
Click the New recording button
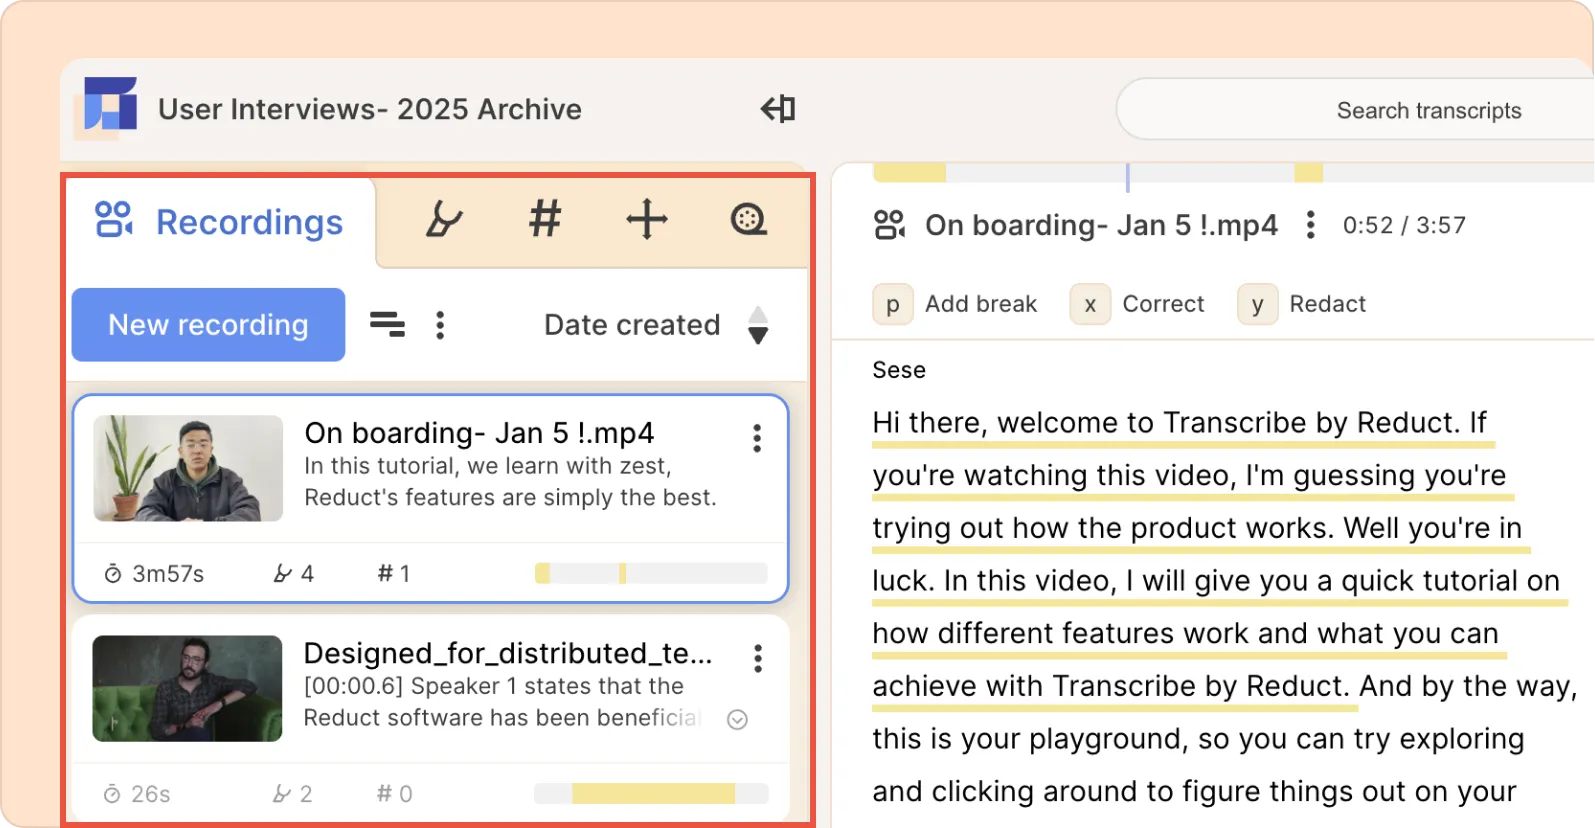208,325
